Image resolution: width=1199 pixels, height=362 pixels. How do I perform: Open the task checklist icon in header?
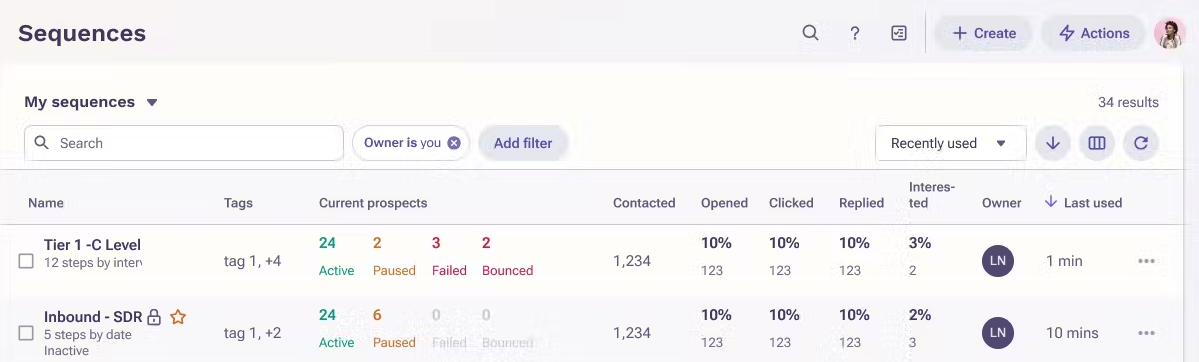click(899, 33)
